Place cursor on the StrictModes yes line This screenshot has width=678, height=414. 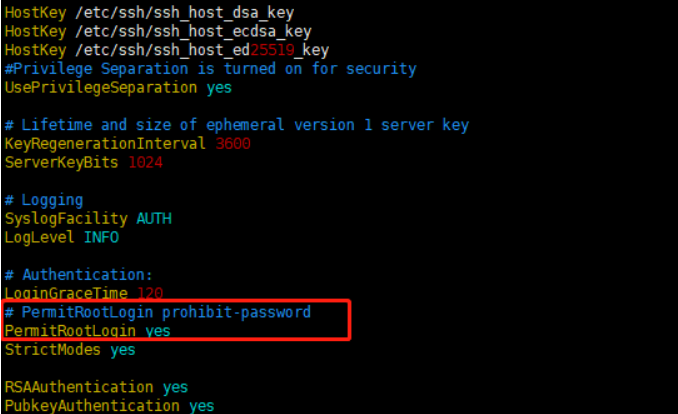coord(70,350)
